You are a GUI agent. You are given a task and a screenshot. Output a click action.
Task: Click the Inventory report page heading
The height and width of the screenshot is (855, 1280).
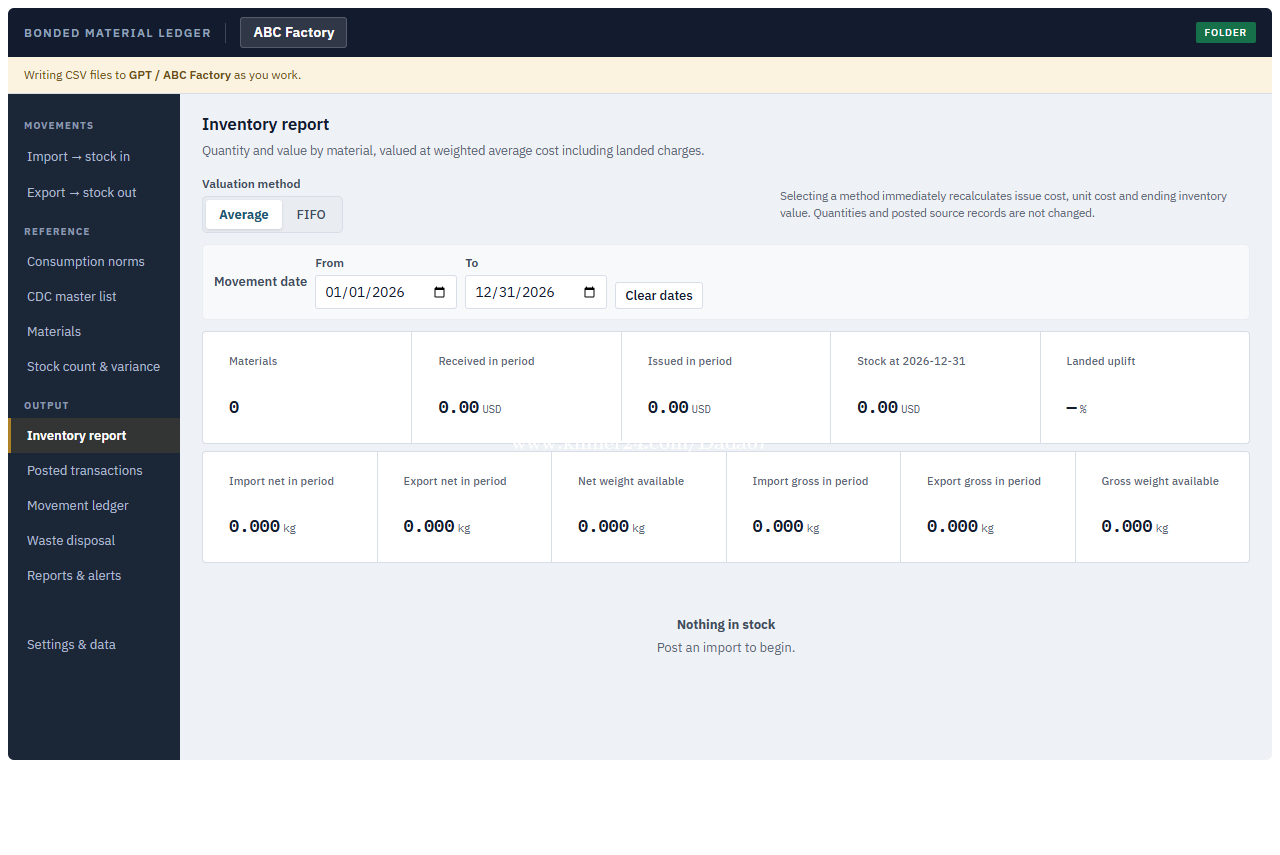tap(266, 125)
